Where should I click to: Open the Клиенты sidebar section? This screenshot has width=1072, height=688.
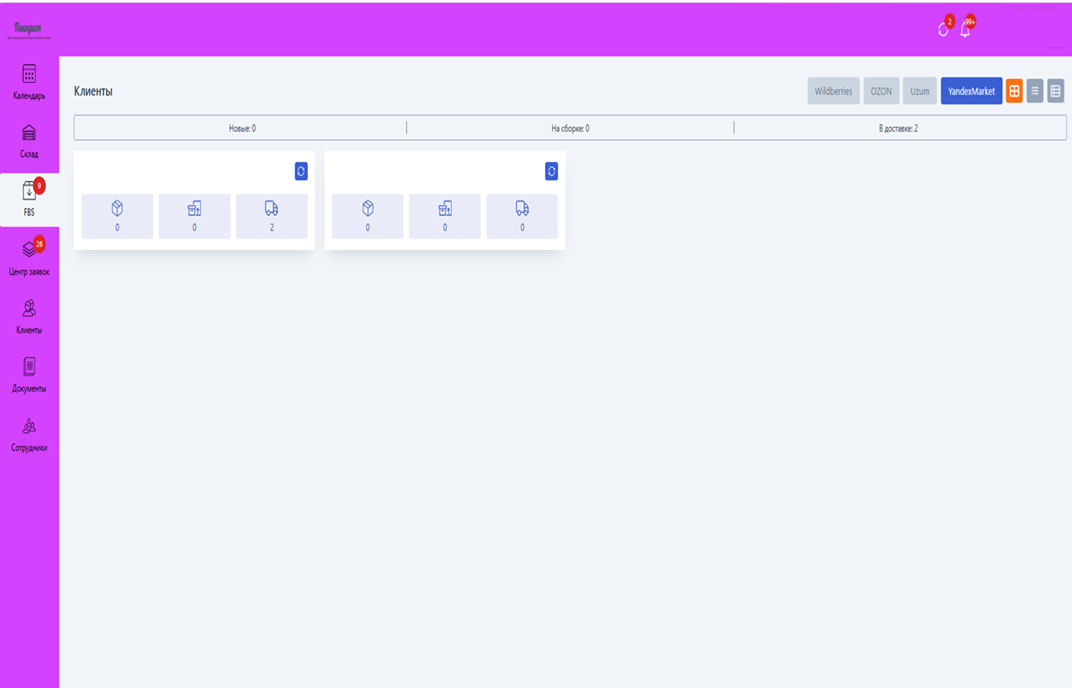pos(29,316)
